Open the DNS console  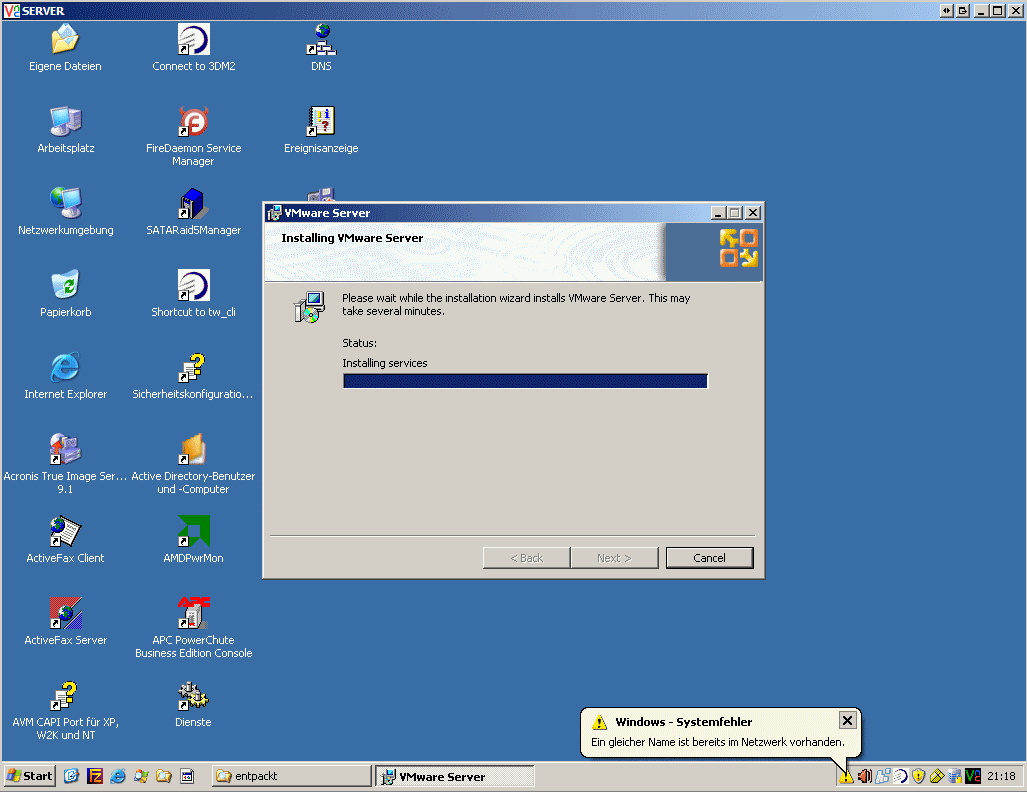tap(321, 38)
